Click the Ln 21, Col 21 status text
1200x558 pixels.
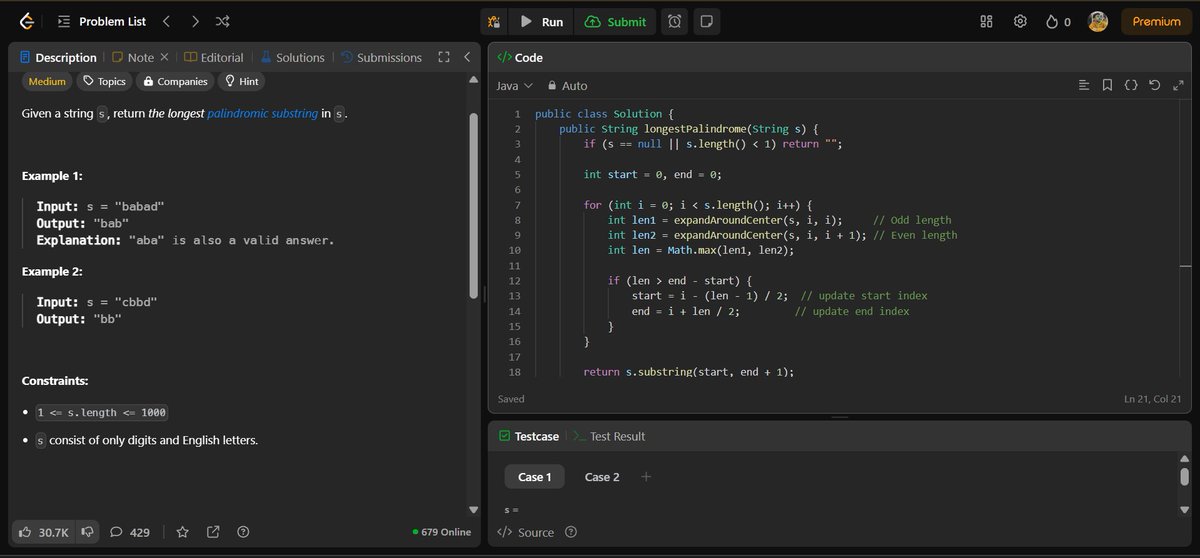1153,399
